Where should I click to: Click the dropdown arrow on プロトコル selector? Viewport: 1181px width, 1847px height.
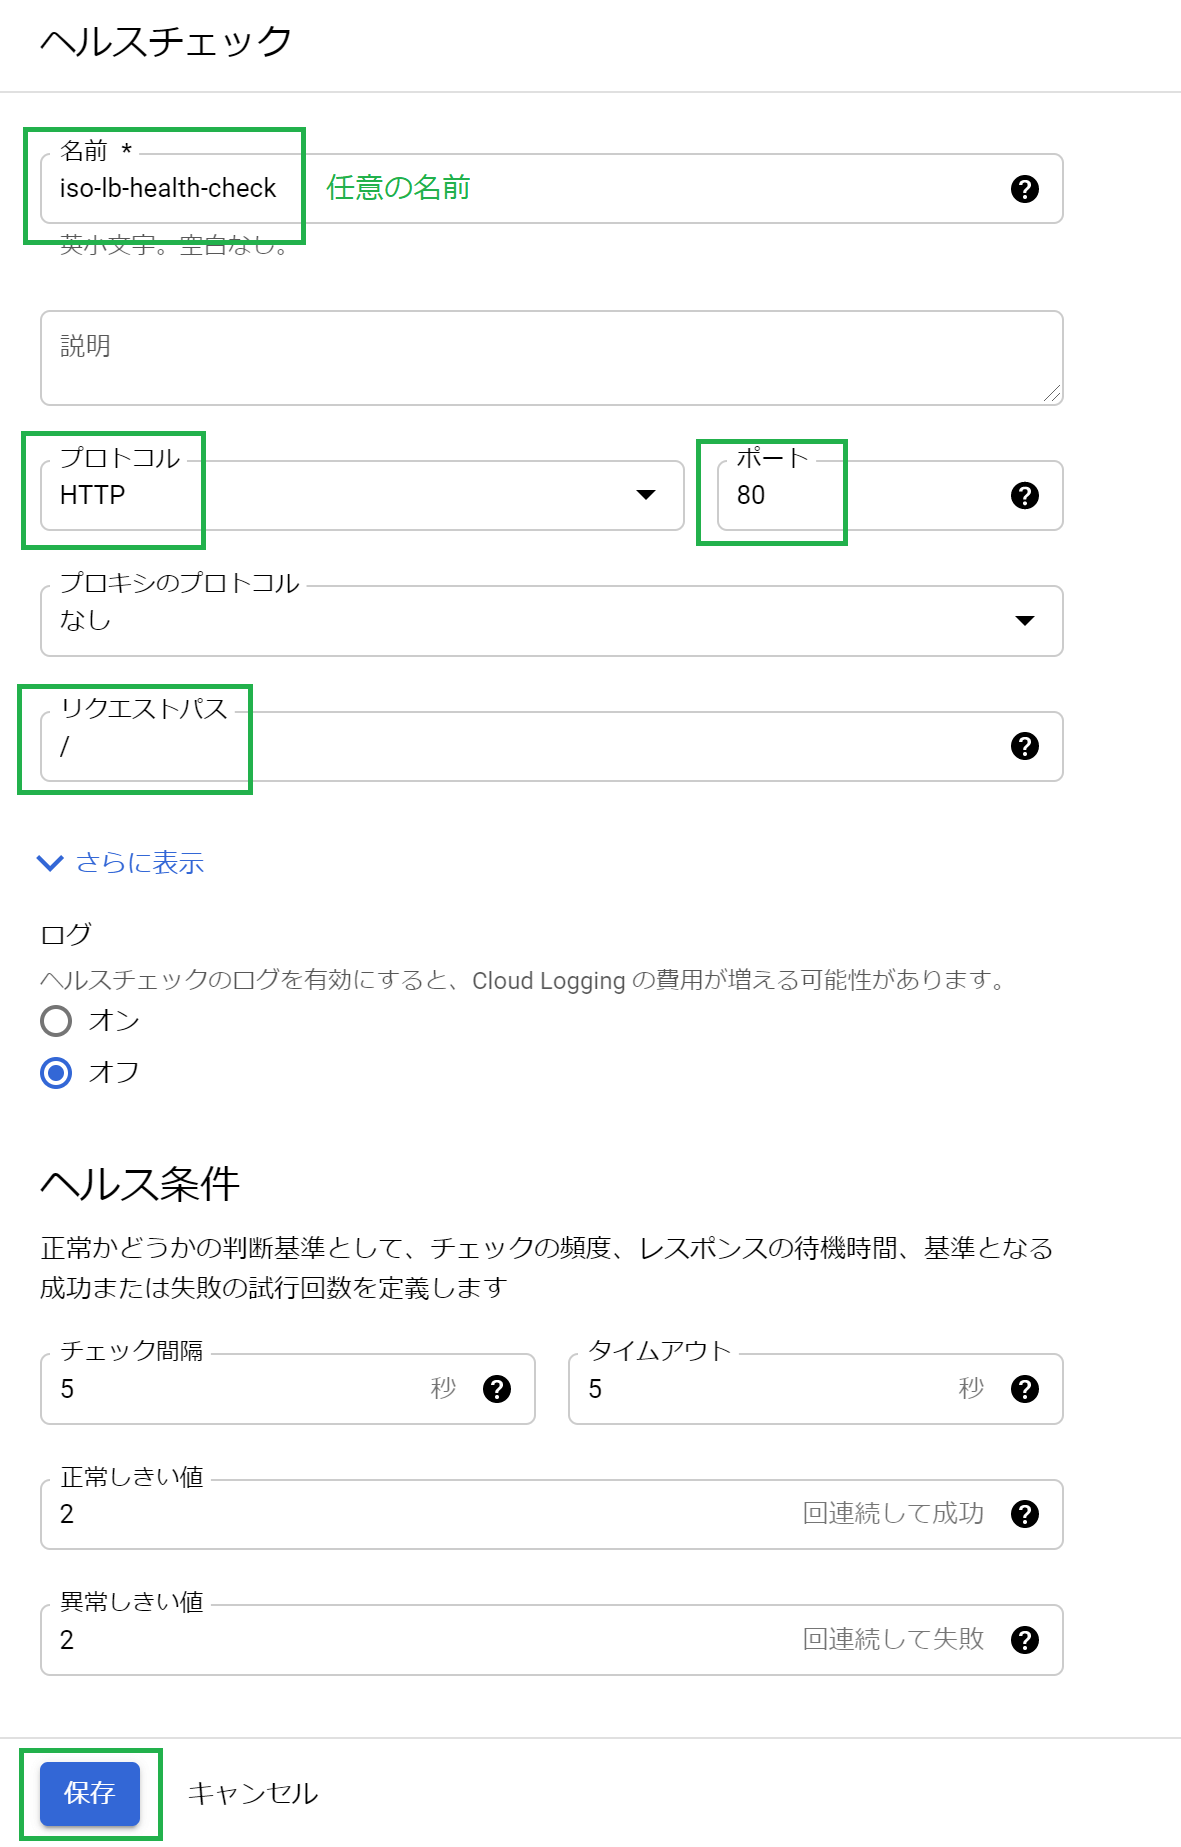(646, 495)
